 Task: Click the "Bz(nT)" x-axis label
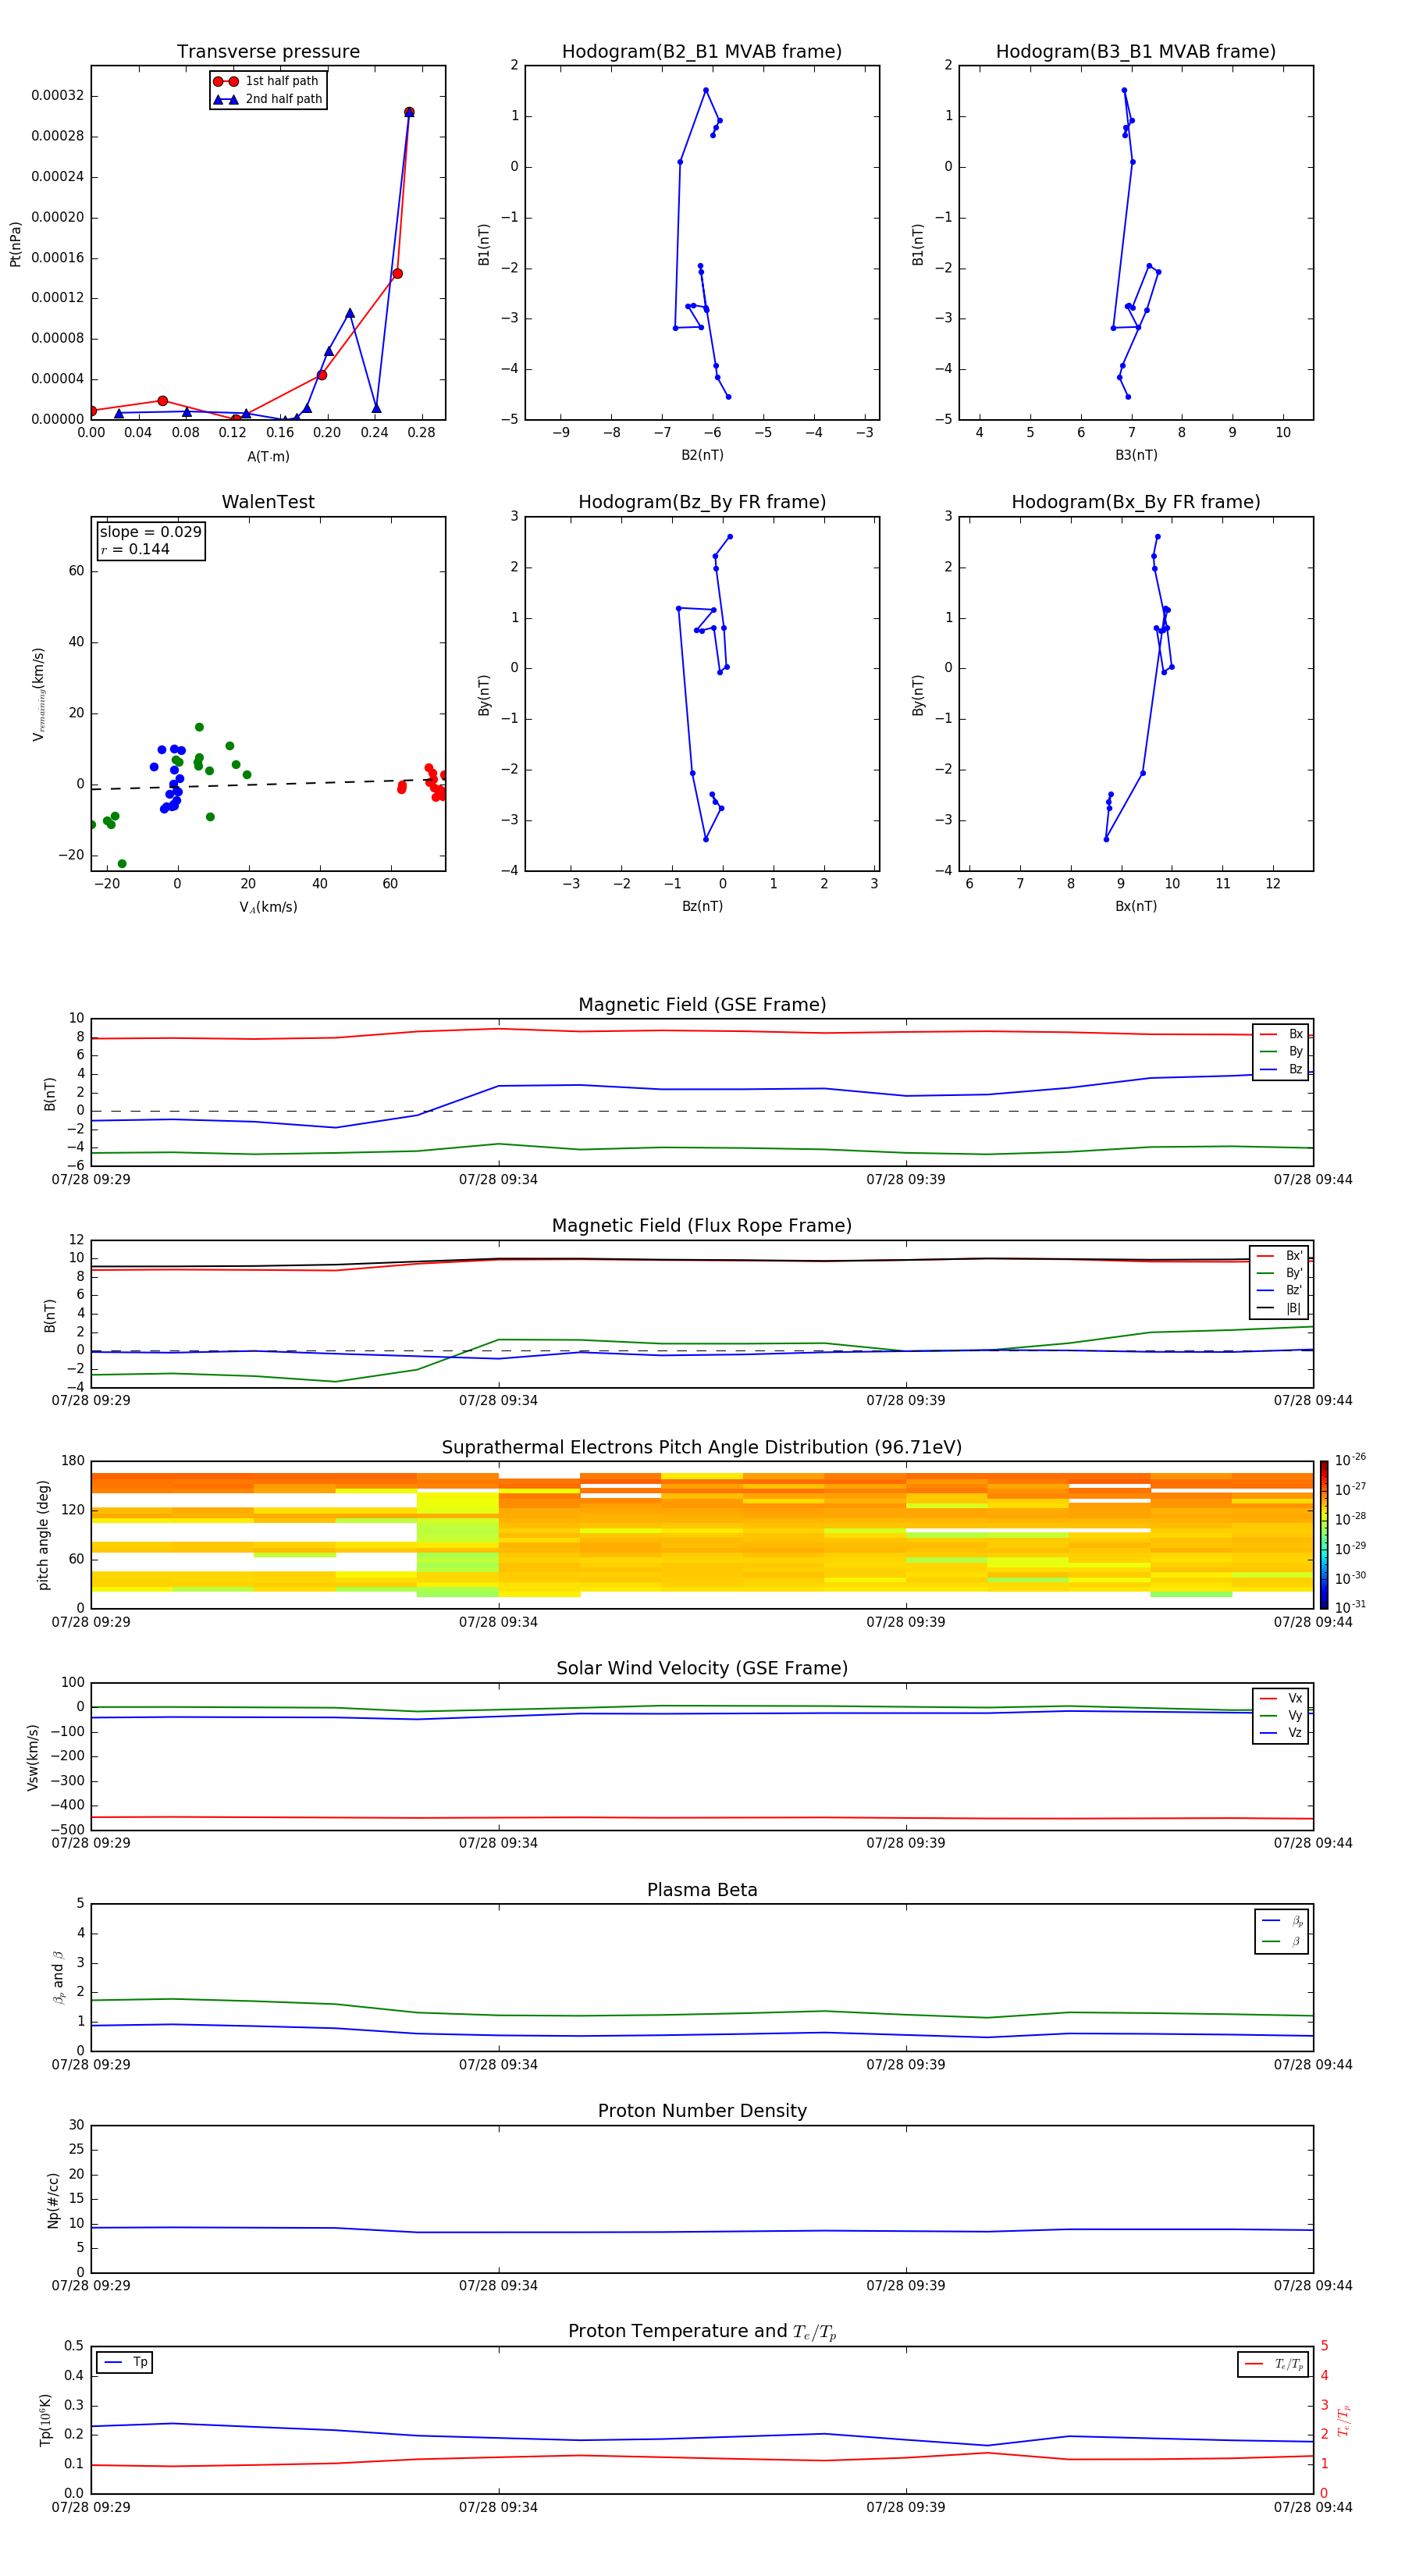[x=702, y=906]
